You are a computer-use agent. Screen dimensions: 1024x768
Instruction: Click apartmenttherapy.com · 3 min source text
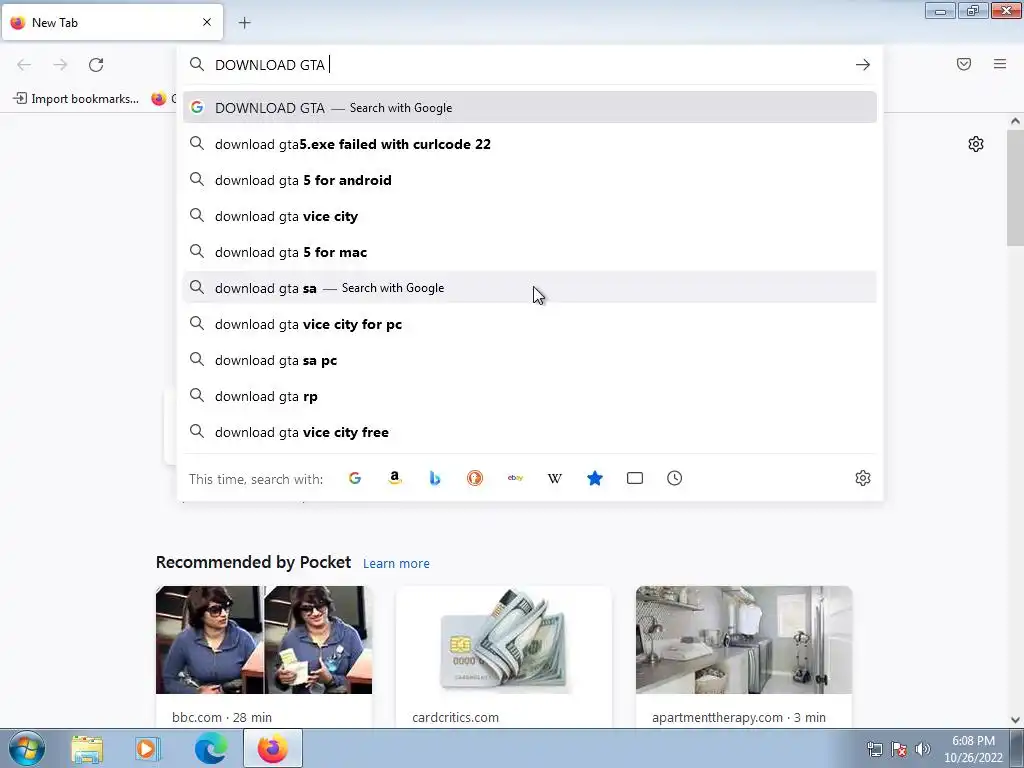tap(739, 717)
